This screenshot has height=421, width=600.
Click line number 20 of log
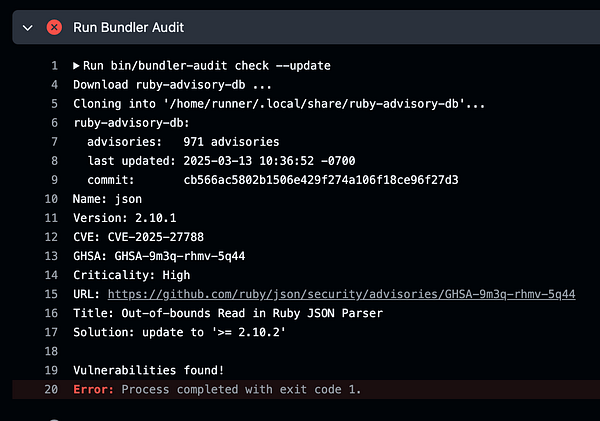tap(51, 389)
